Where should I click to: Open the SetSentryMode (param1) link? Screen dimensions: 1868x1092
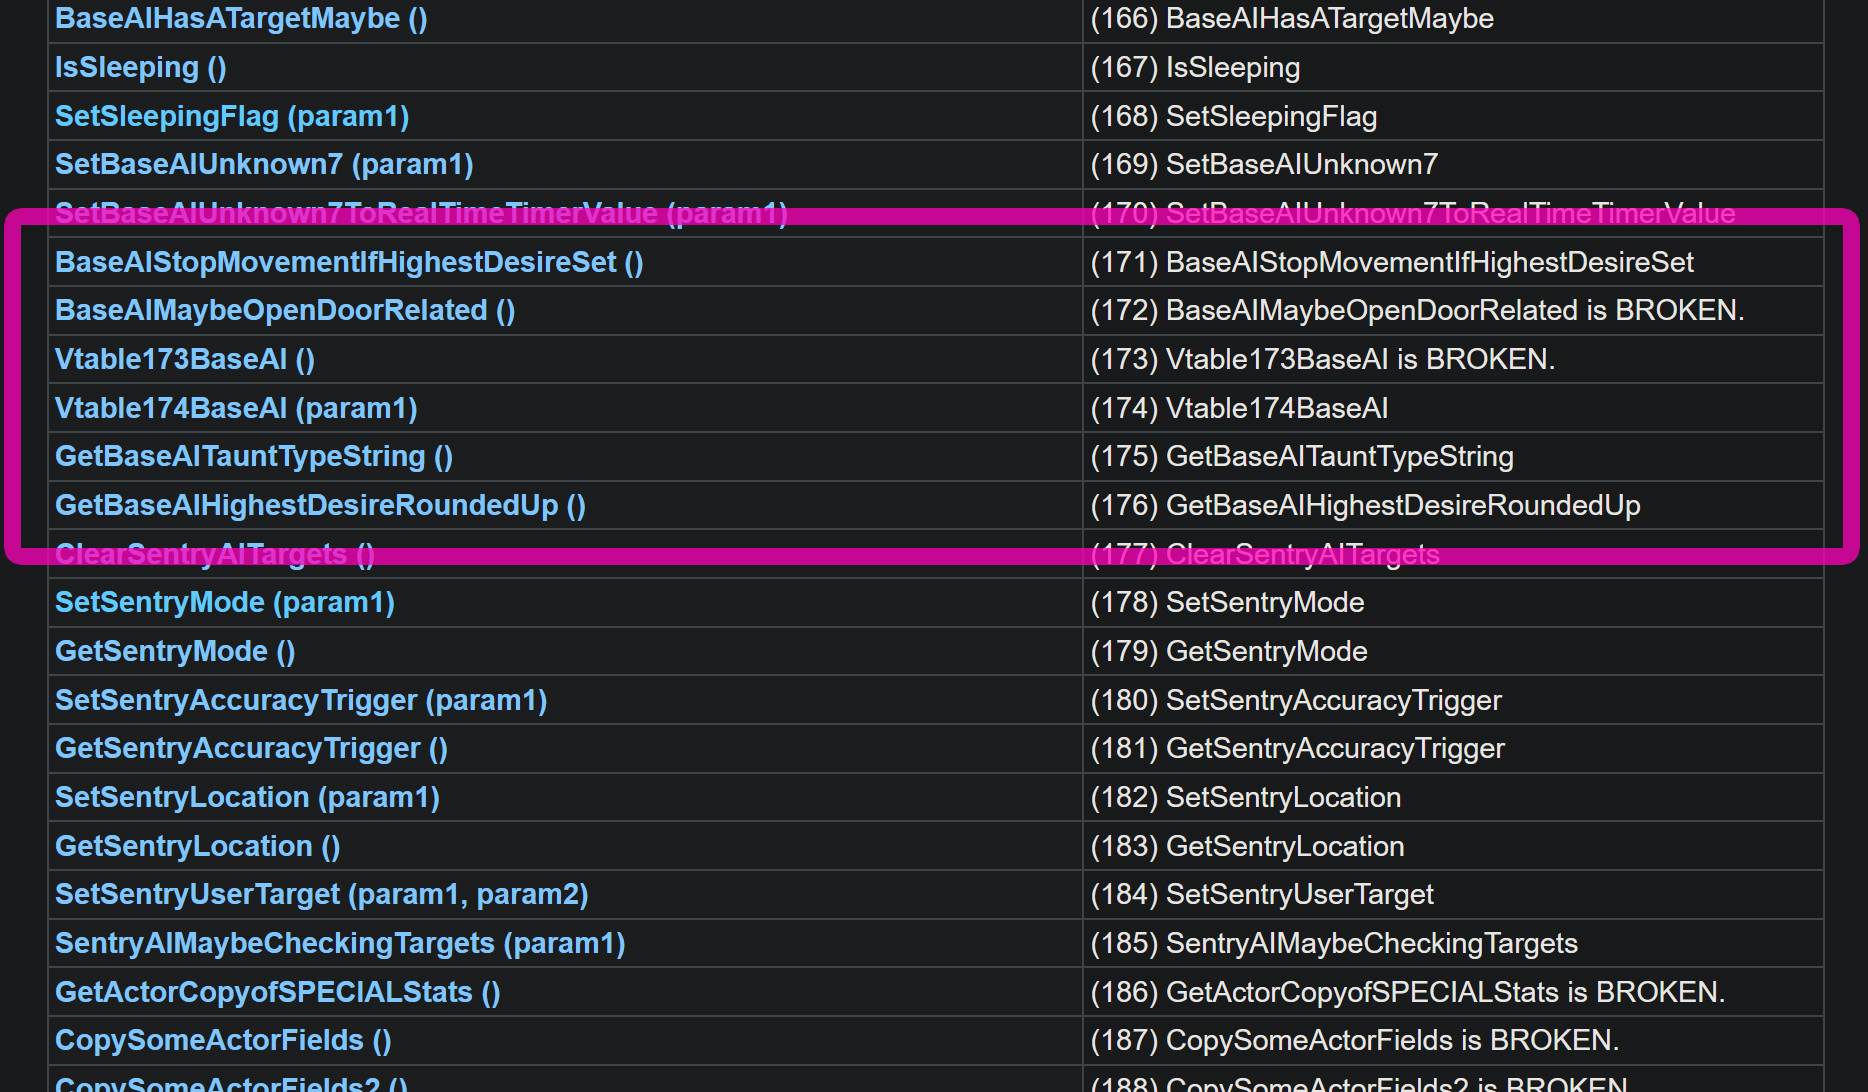click(x=225, y=602)
